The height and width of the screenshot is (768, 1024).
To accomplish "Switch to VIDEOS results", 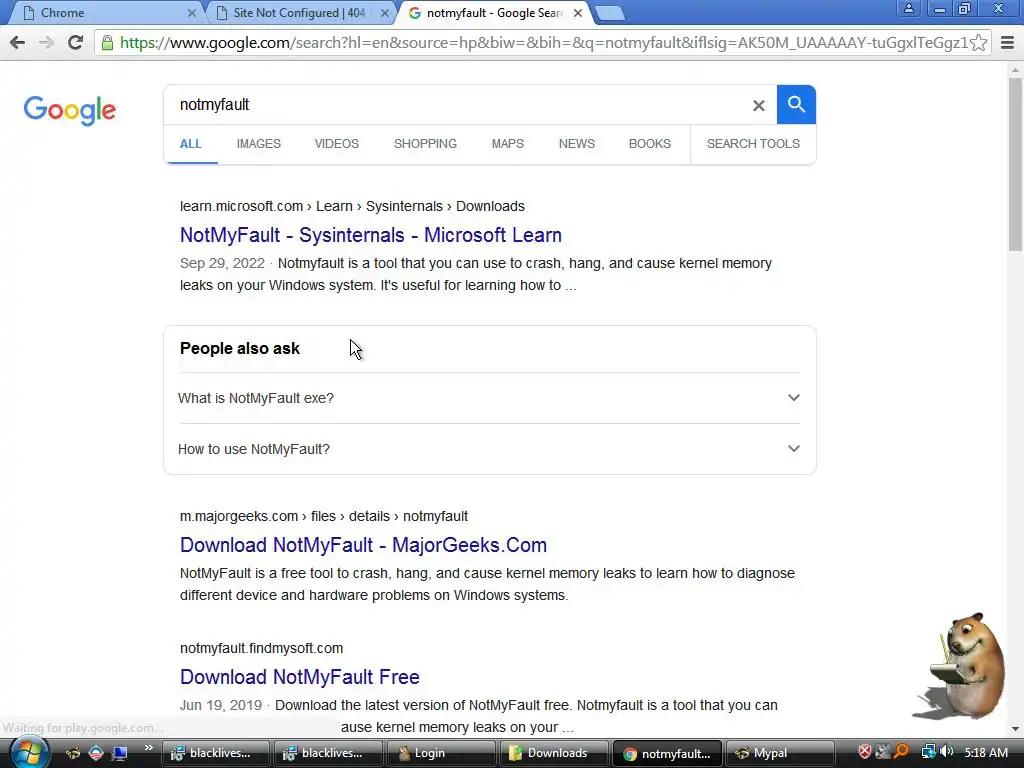I will [x=337, y=144].
